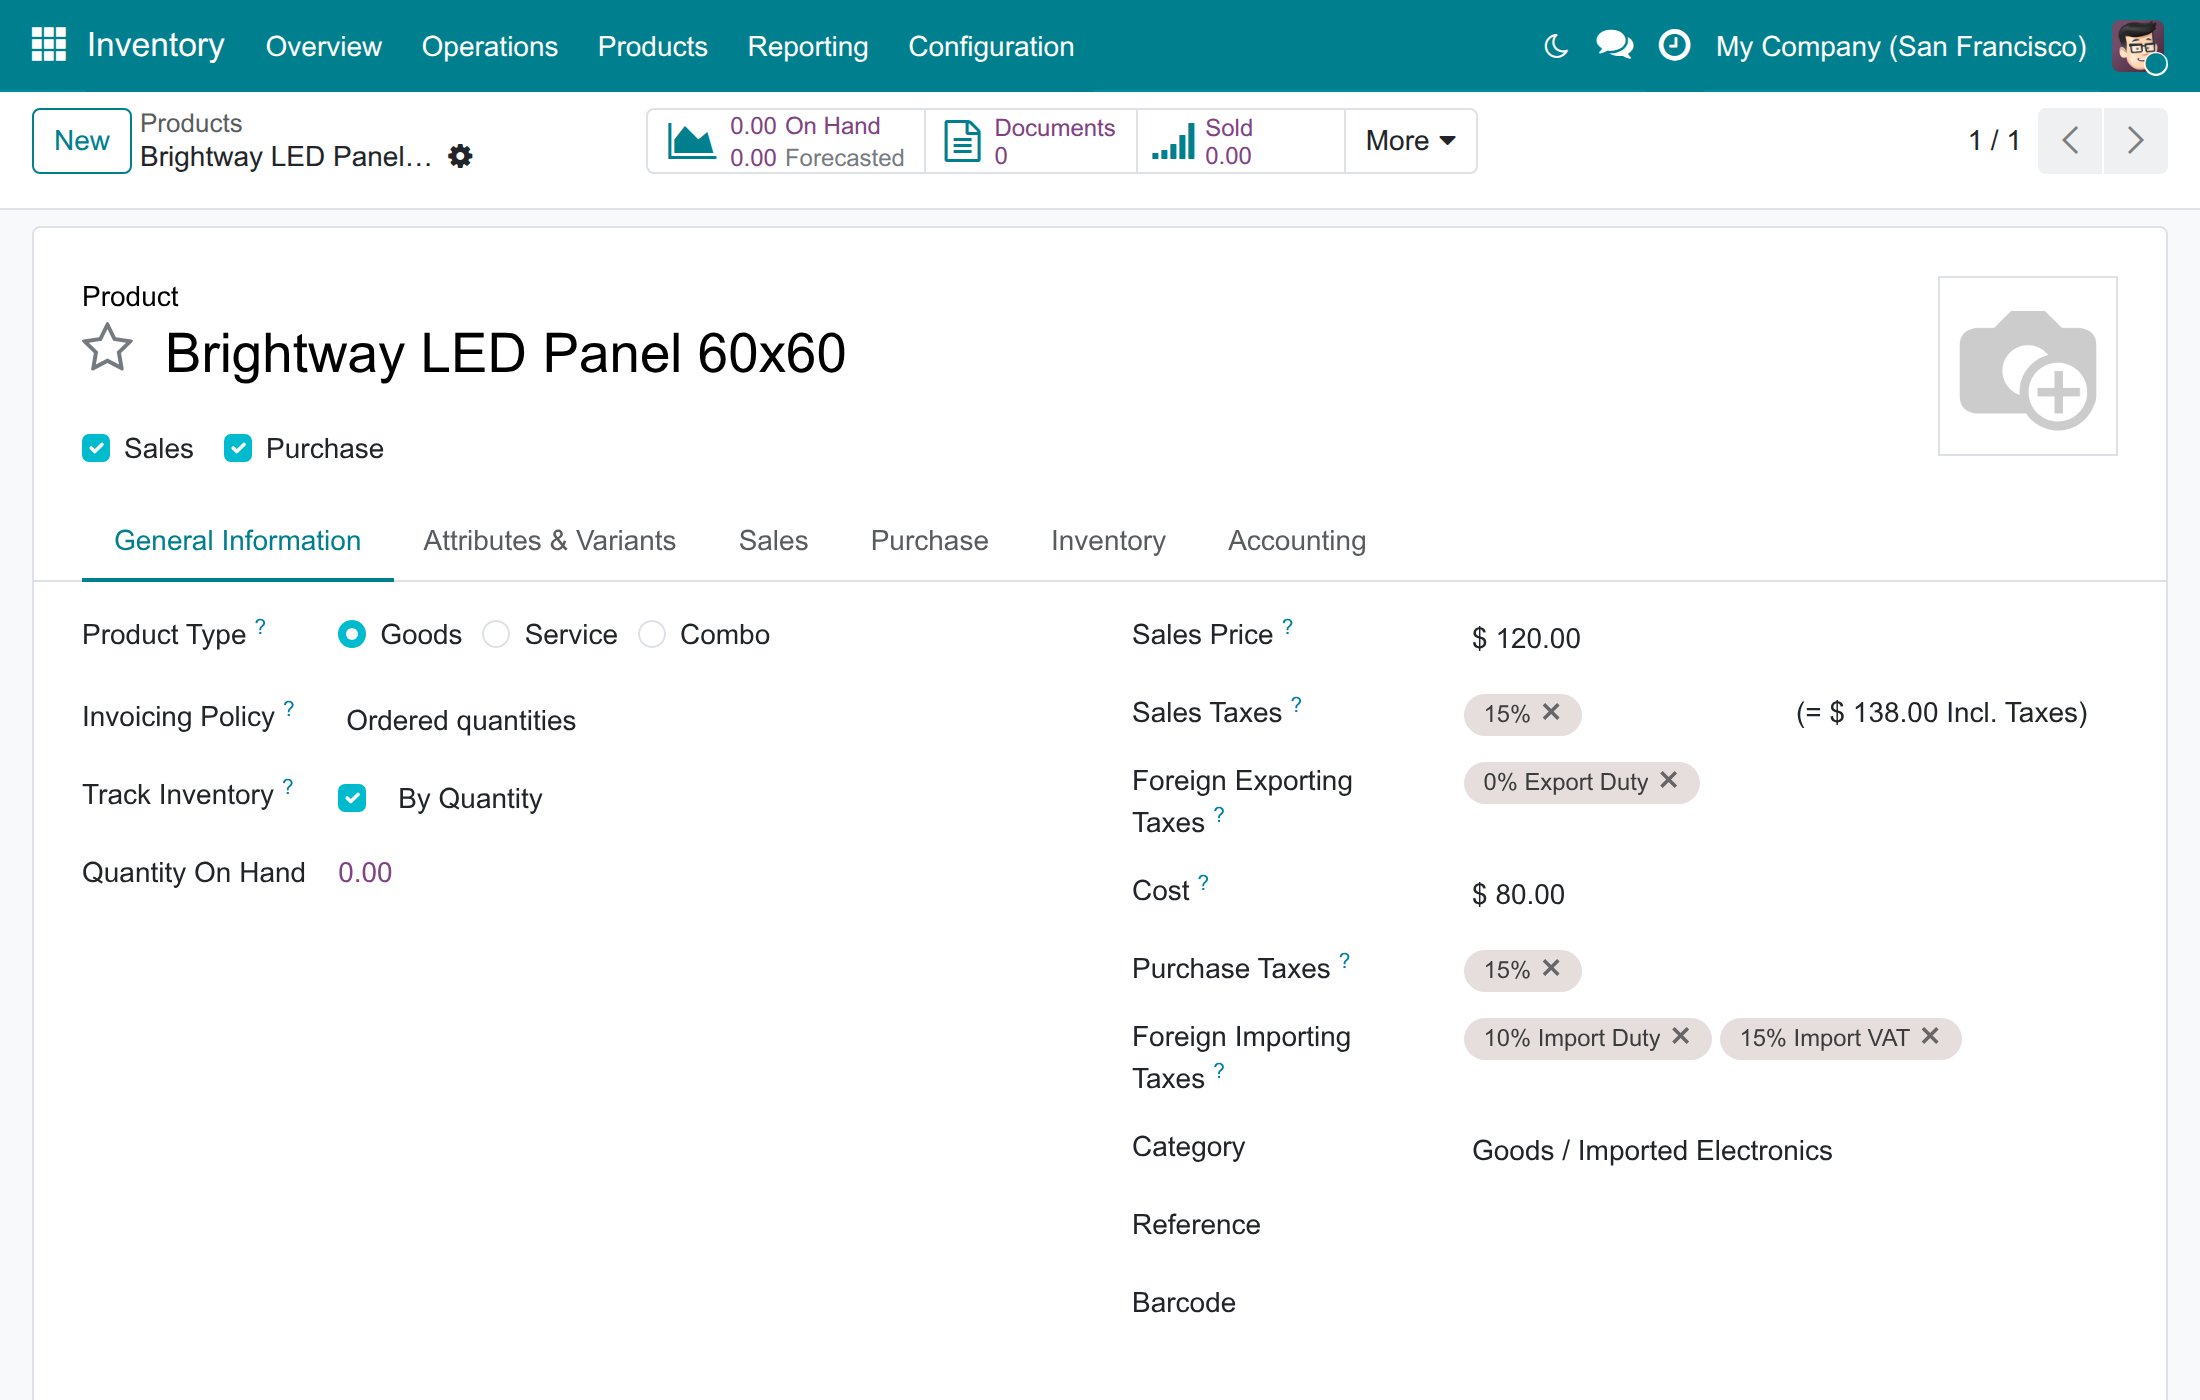Open the Documents stat button
The image size is (2200, 1400).
(1031, 141)
